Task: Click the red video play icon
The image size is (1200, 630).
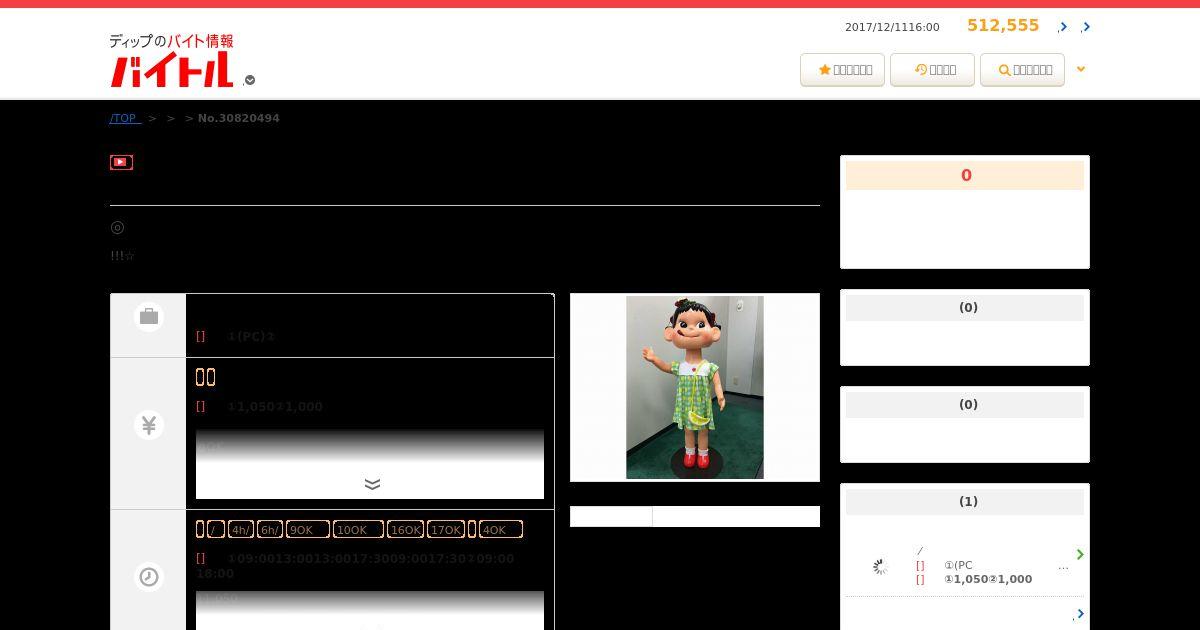Action: 121,162
